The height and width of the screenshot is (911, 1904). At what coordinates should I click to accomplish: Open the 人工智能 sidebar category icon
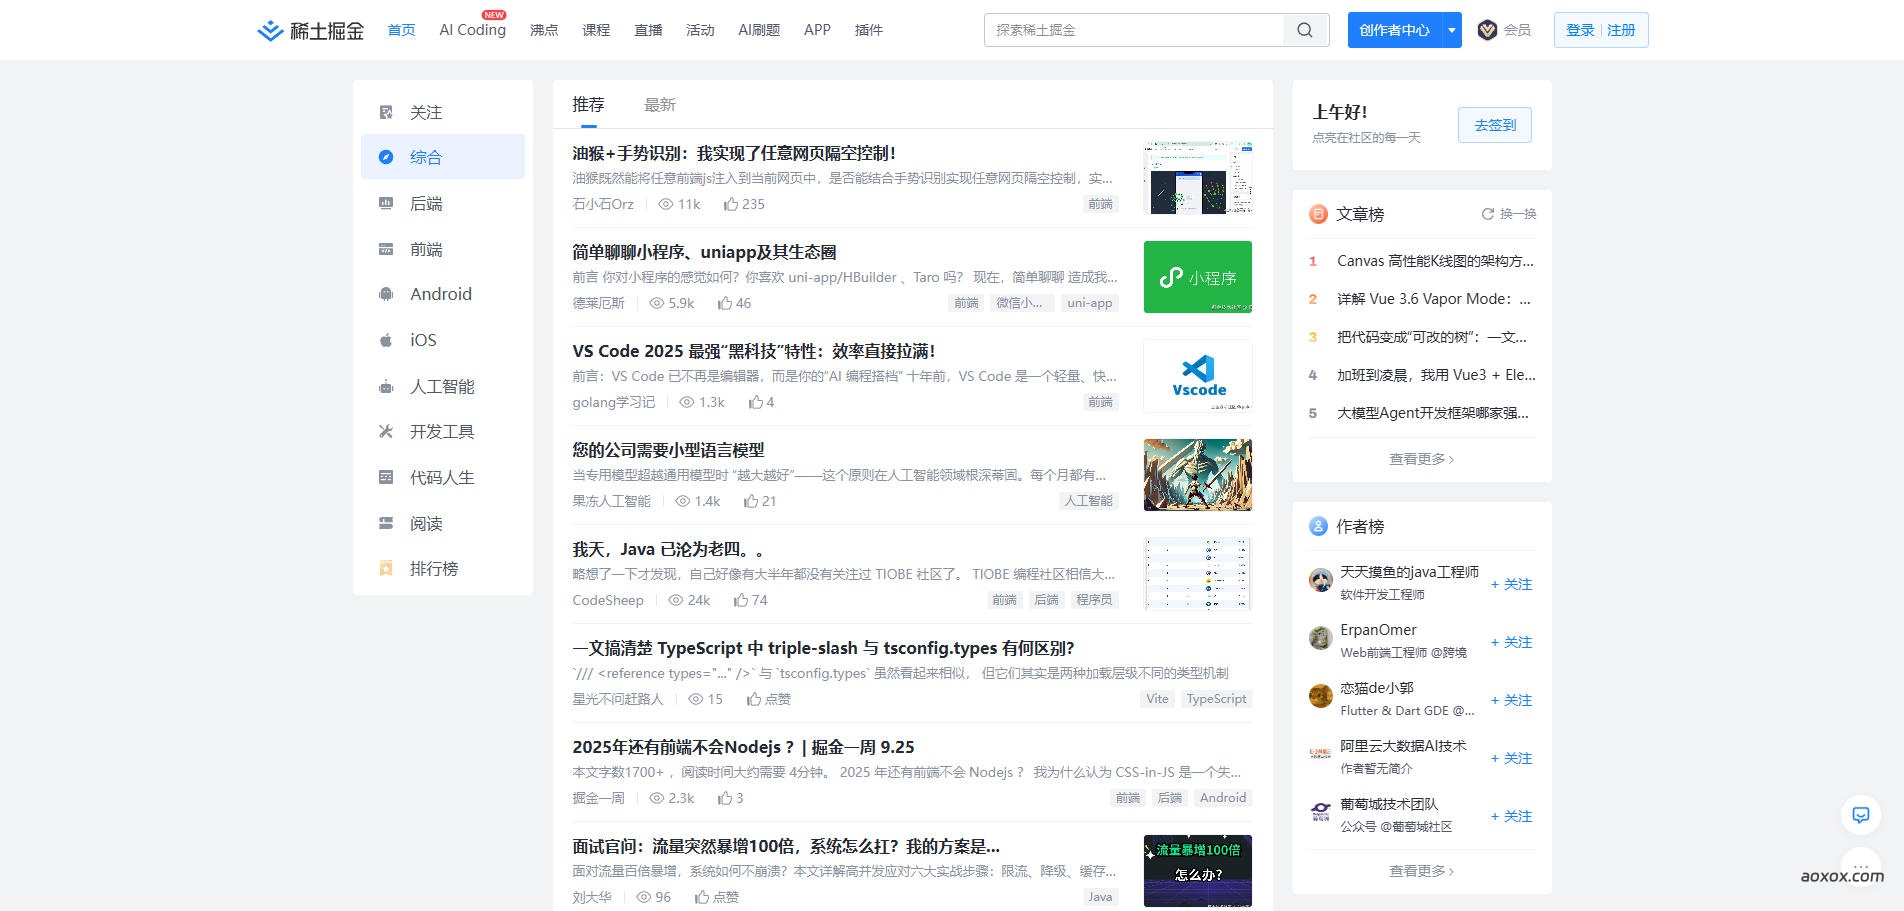[x=386, y=386]
